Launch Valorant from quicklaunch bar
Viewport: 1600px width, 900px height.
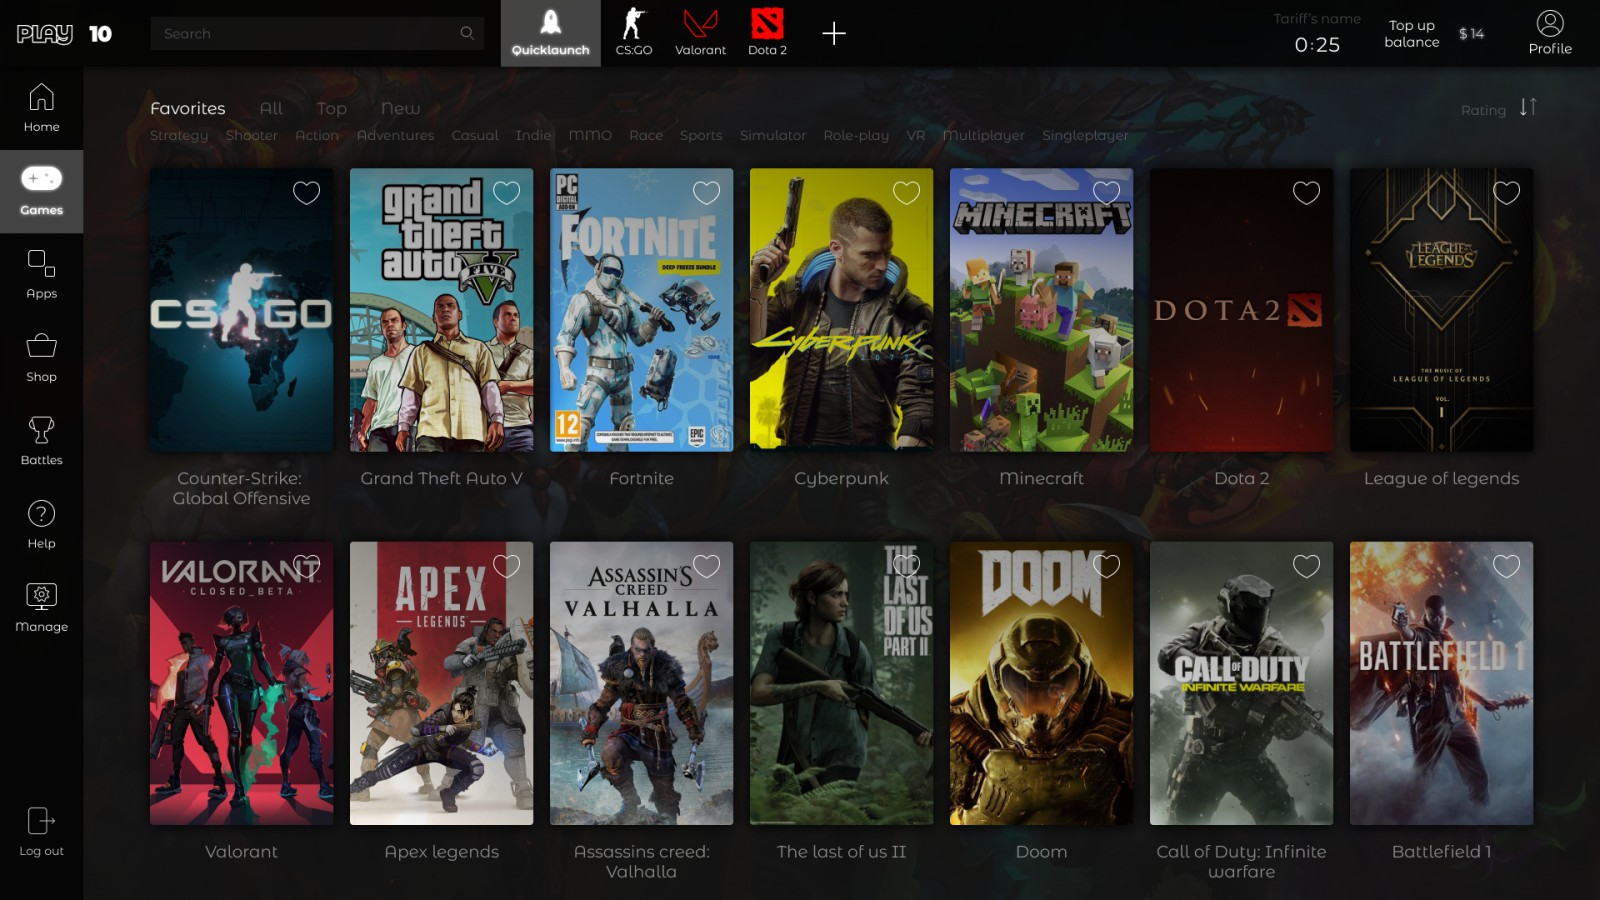click(700, 33)
